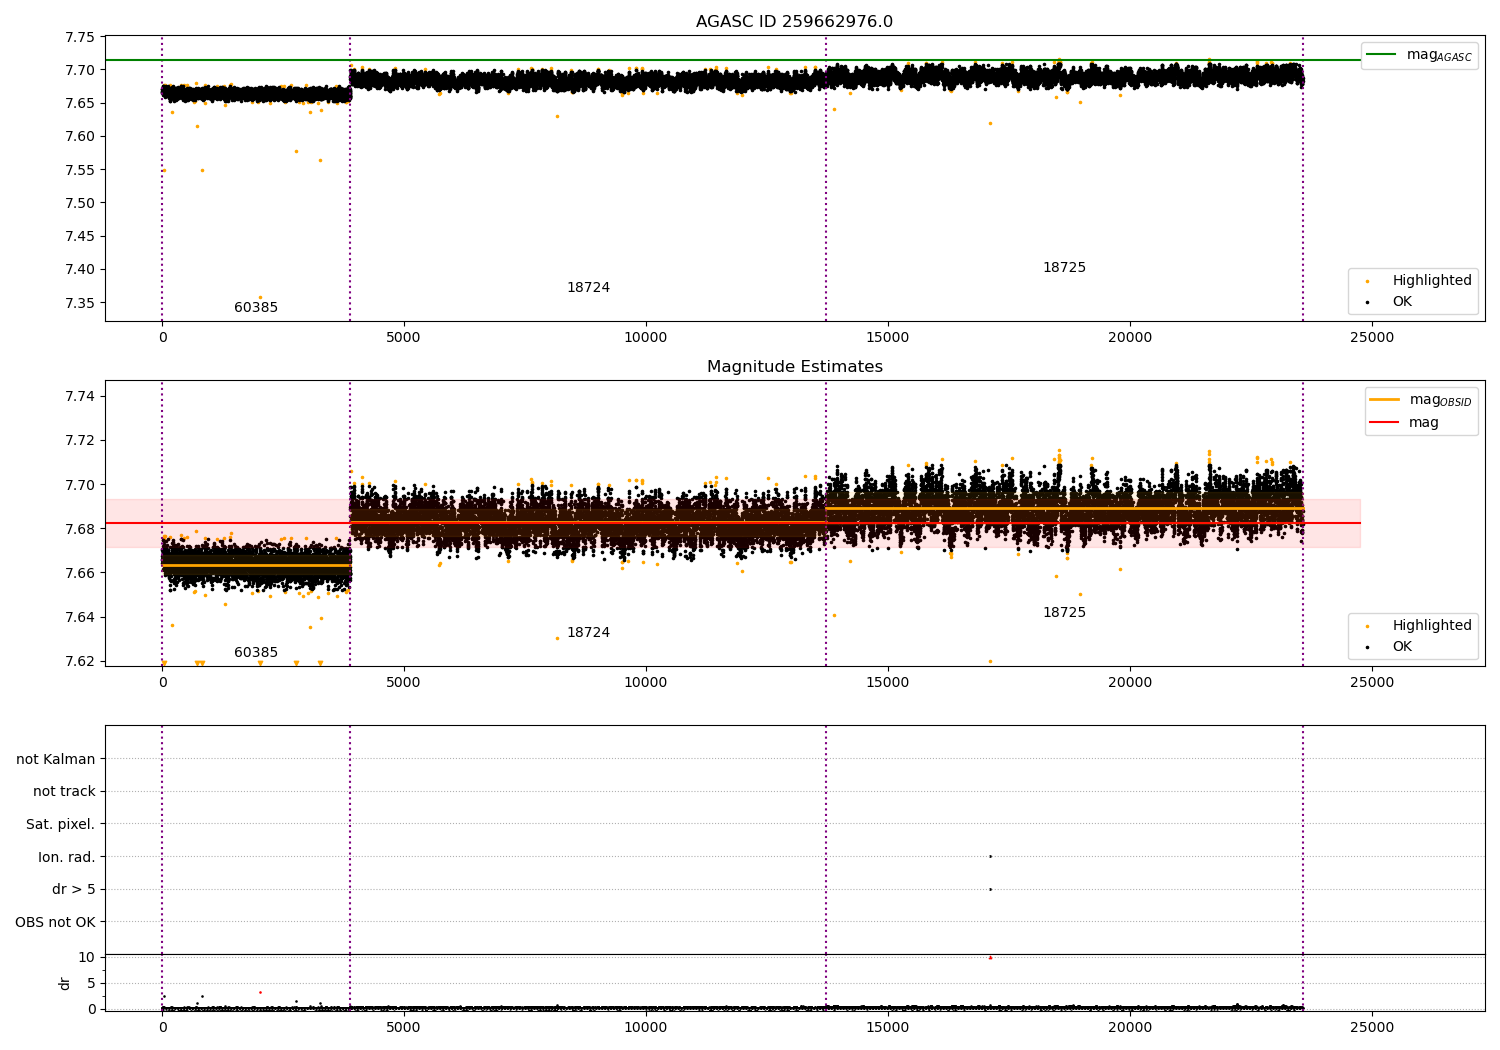Click the 7.55 y-axis tick label
Image resolution: width=1500 pixels, height=1050 pixels.
[79, 170]
